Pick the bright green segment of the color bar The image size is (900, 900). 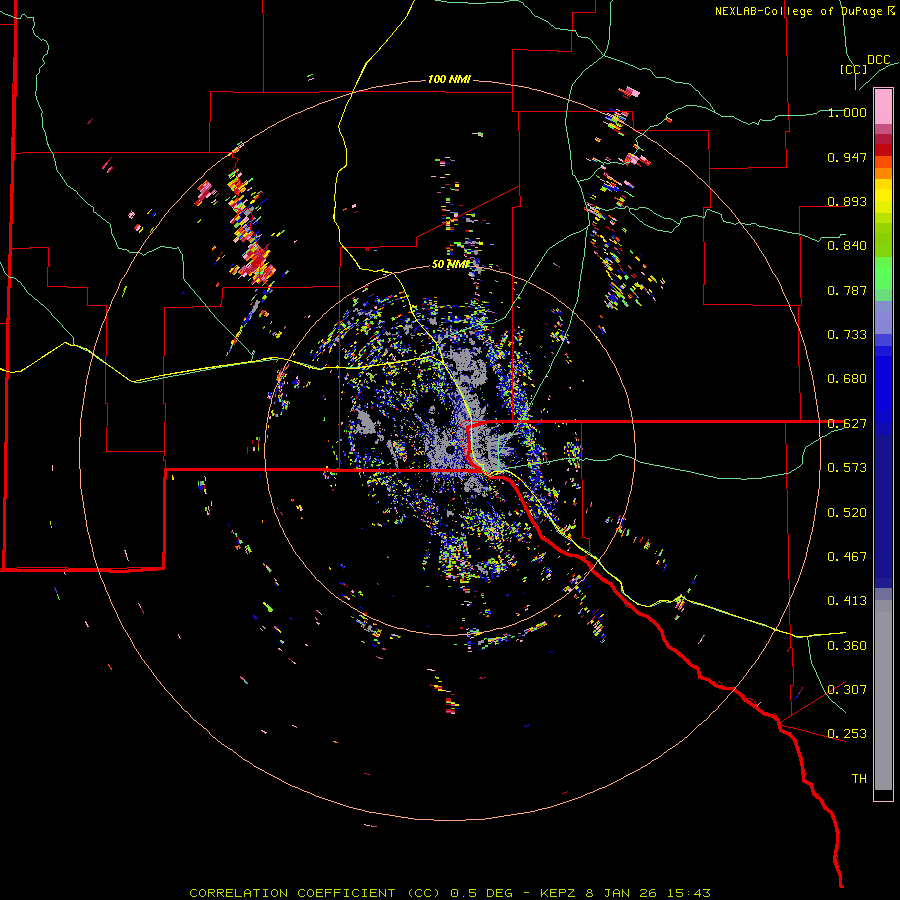883,274
